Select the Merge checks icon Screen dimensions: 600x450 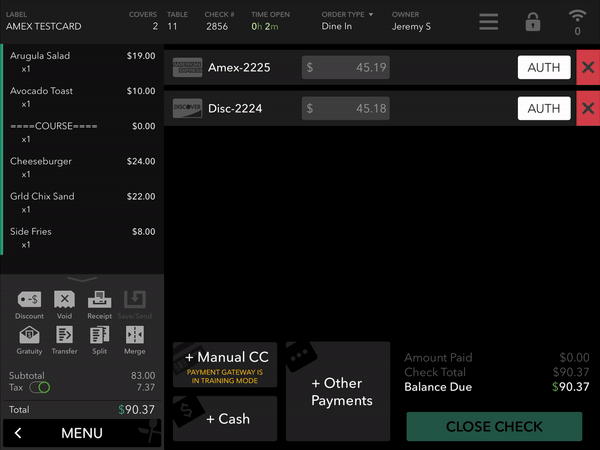pyautogui.click(x=135, y=335)
